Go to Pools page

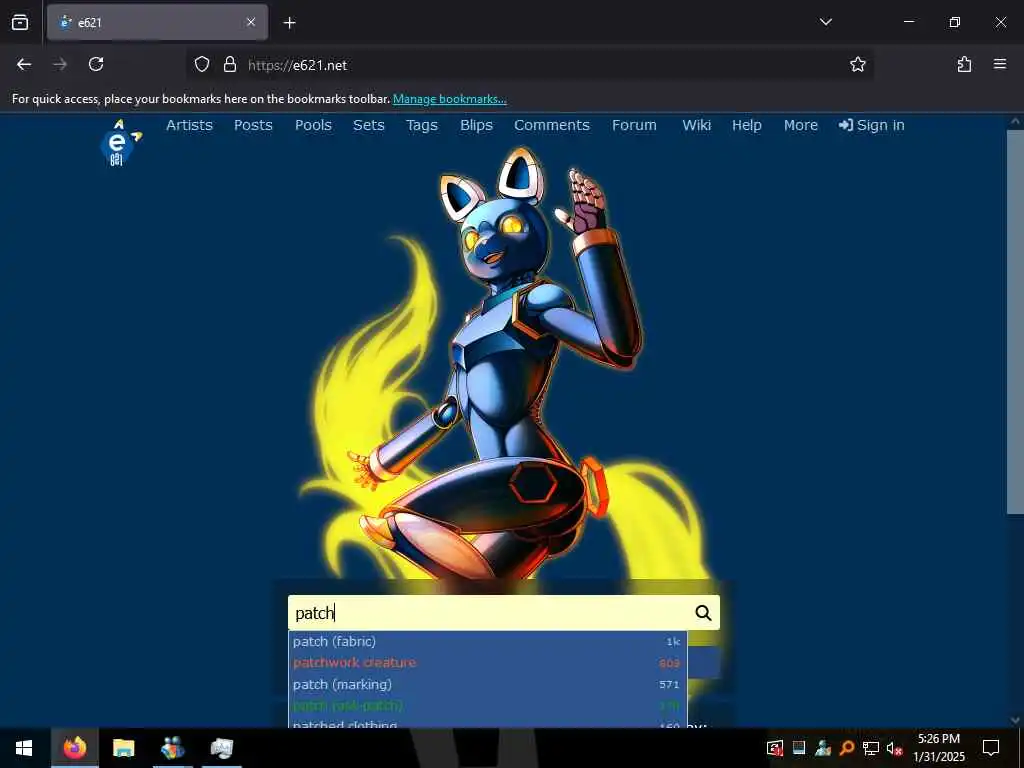[313, 125]
